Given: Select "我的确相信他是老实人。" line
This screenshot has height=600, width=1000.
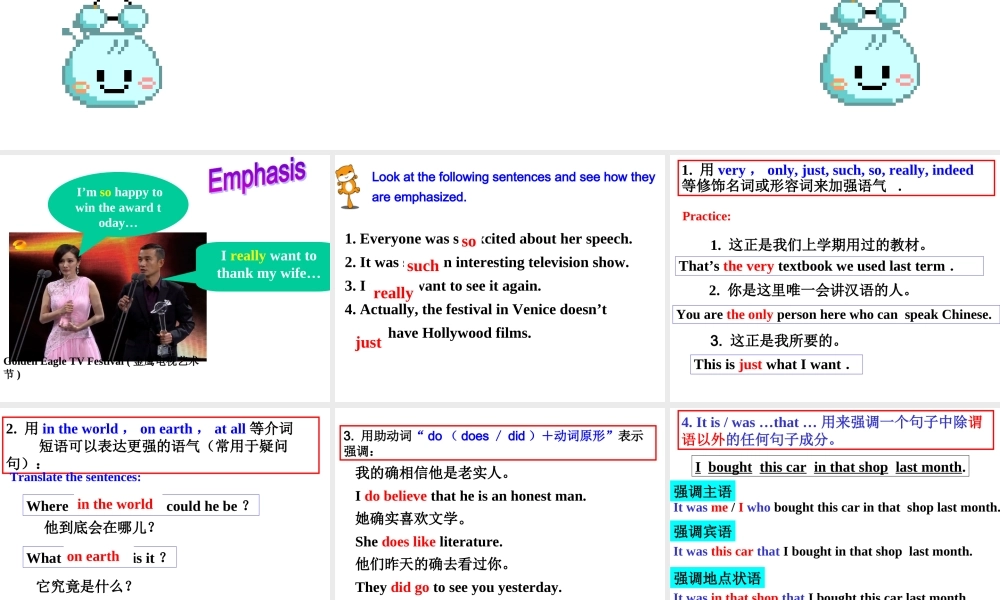Looking at the screenshot, I should click(x=433, y=473).
